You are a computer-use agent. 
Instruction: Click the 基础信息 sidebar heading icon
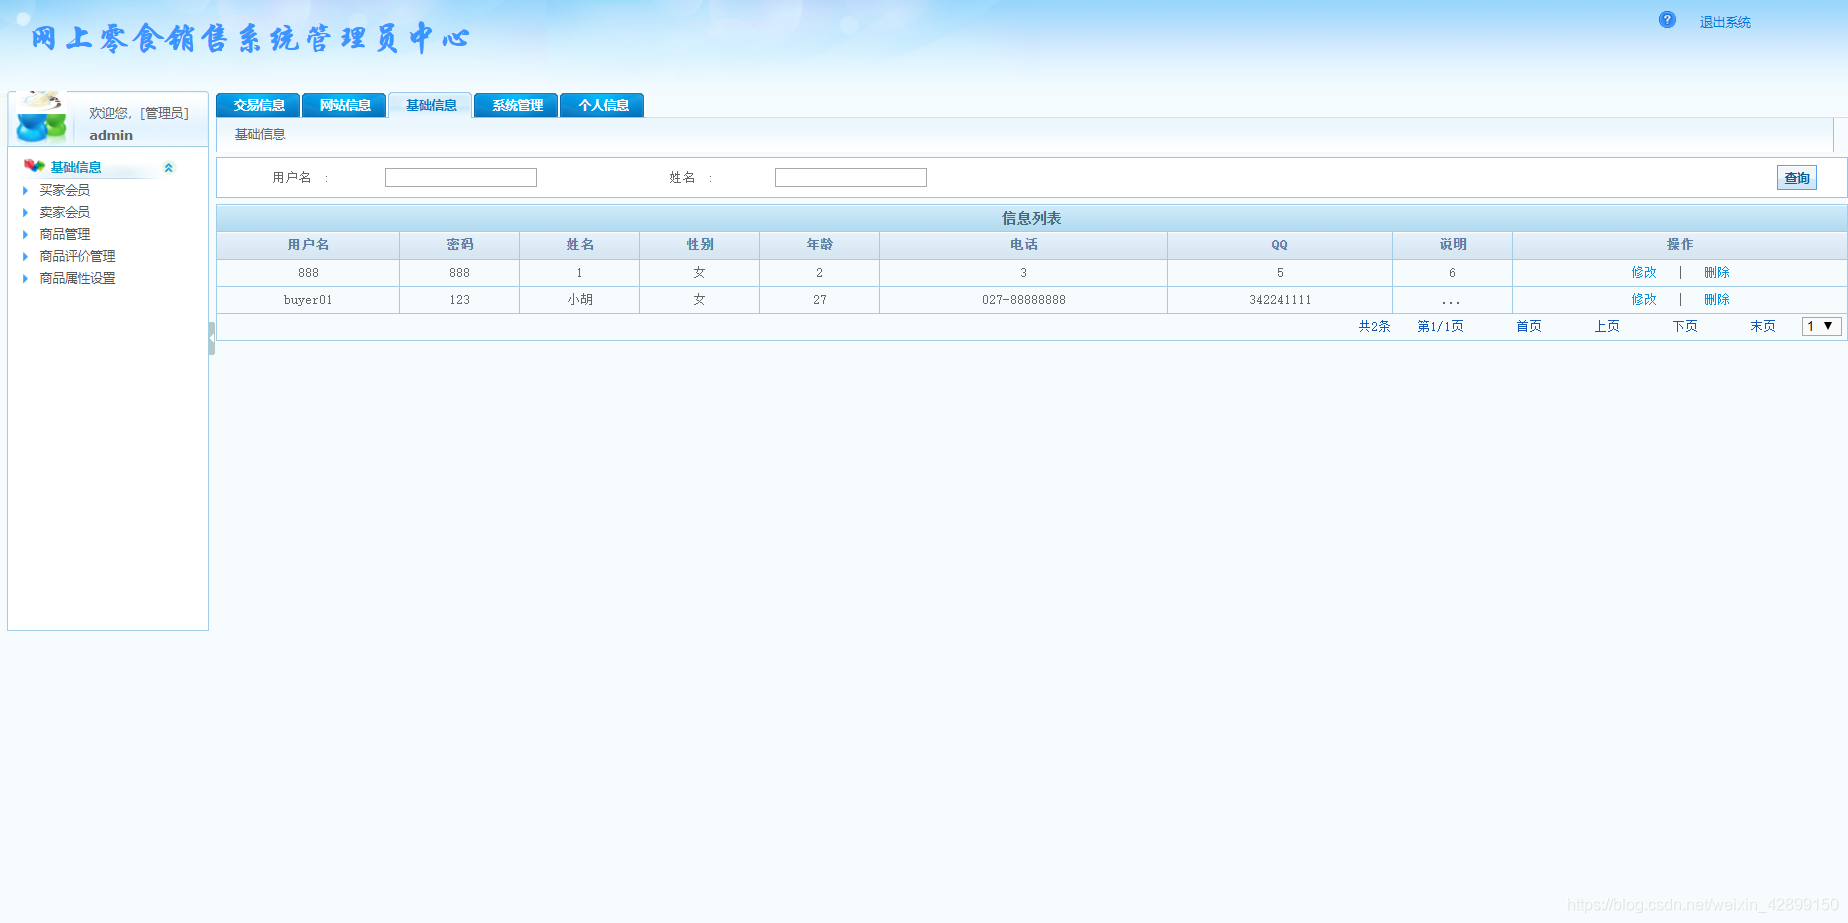click(34, 166)
